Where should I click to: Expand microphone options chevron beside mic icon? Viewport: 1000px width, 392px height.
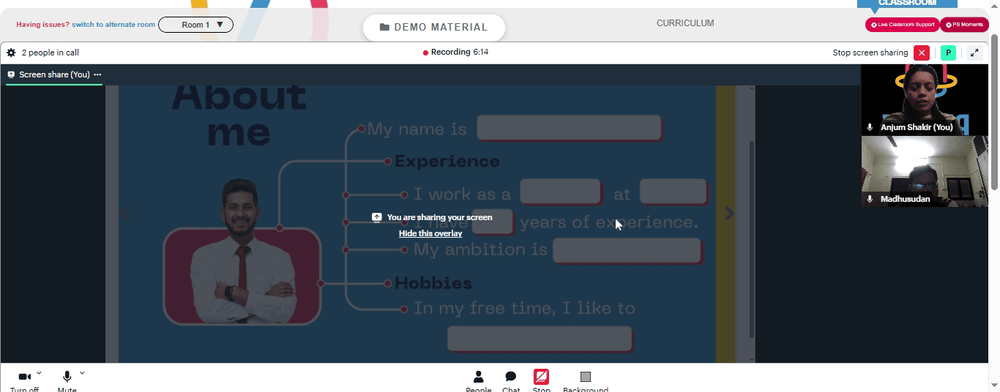82,373
